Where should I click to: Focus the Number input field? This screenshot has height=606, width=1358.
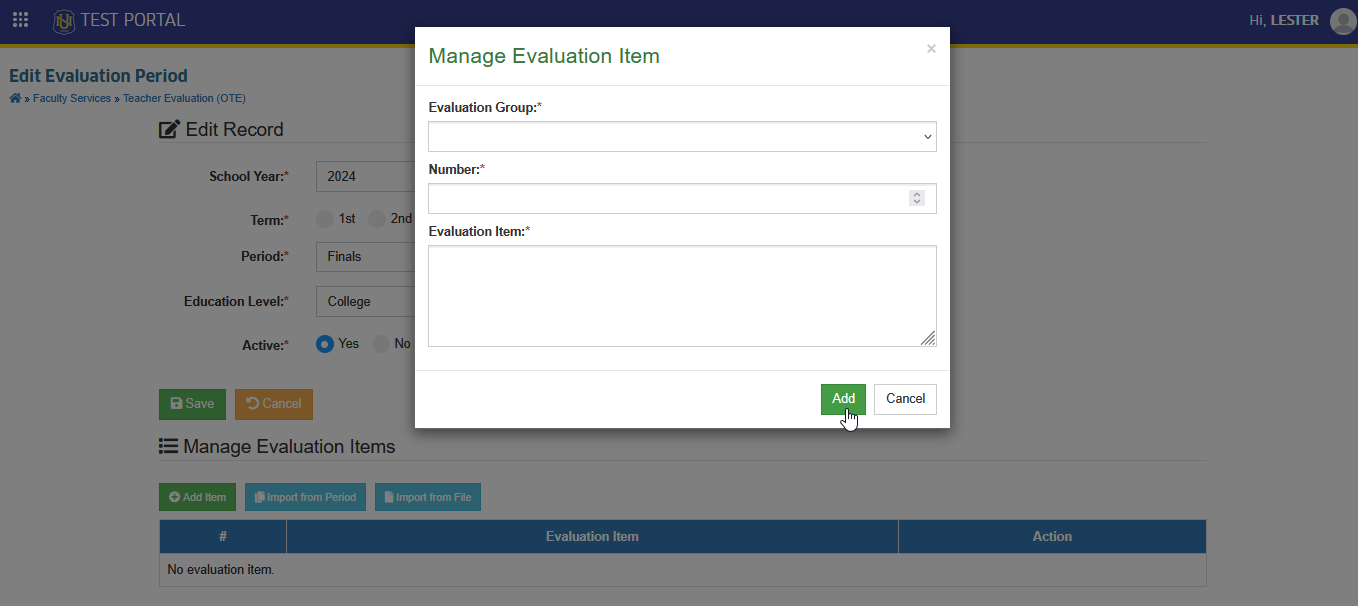(x=682, y=198)
